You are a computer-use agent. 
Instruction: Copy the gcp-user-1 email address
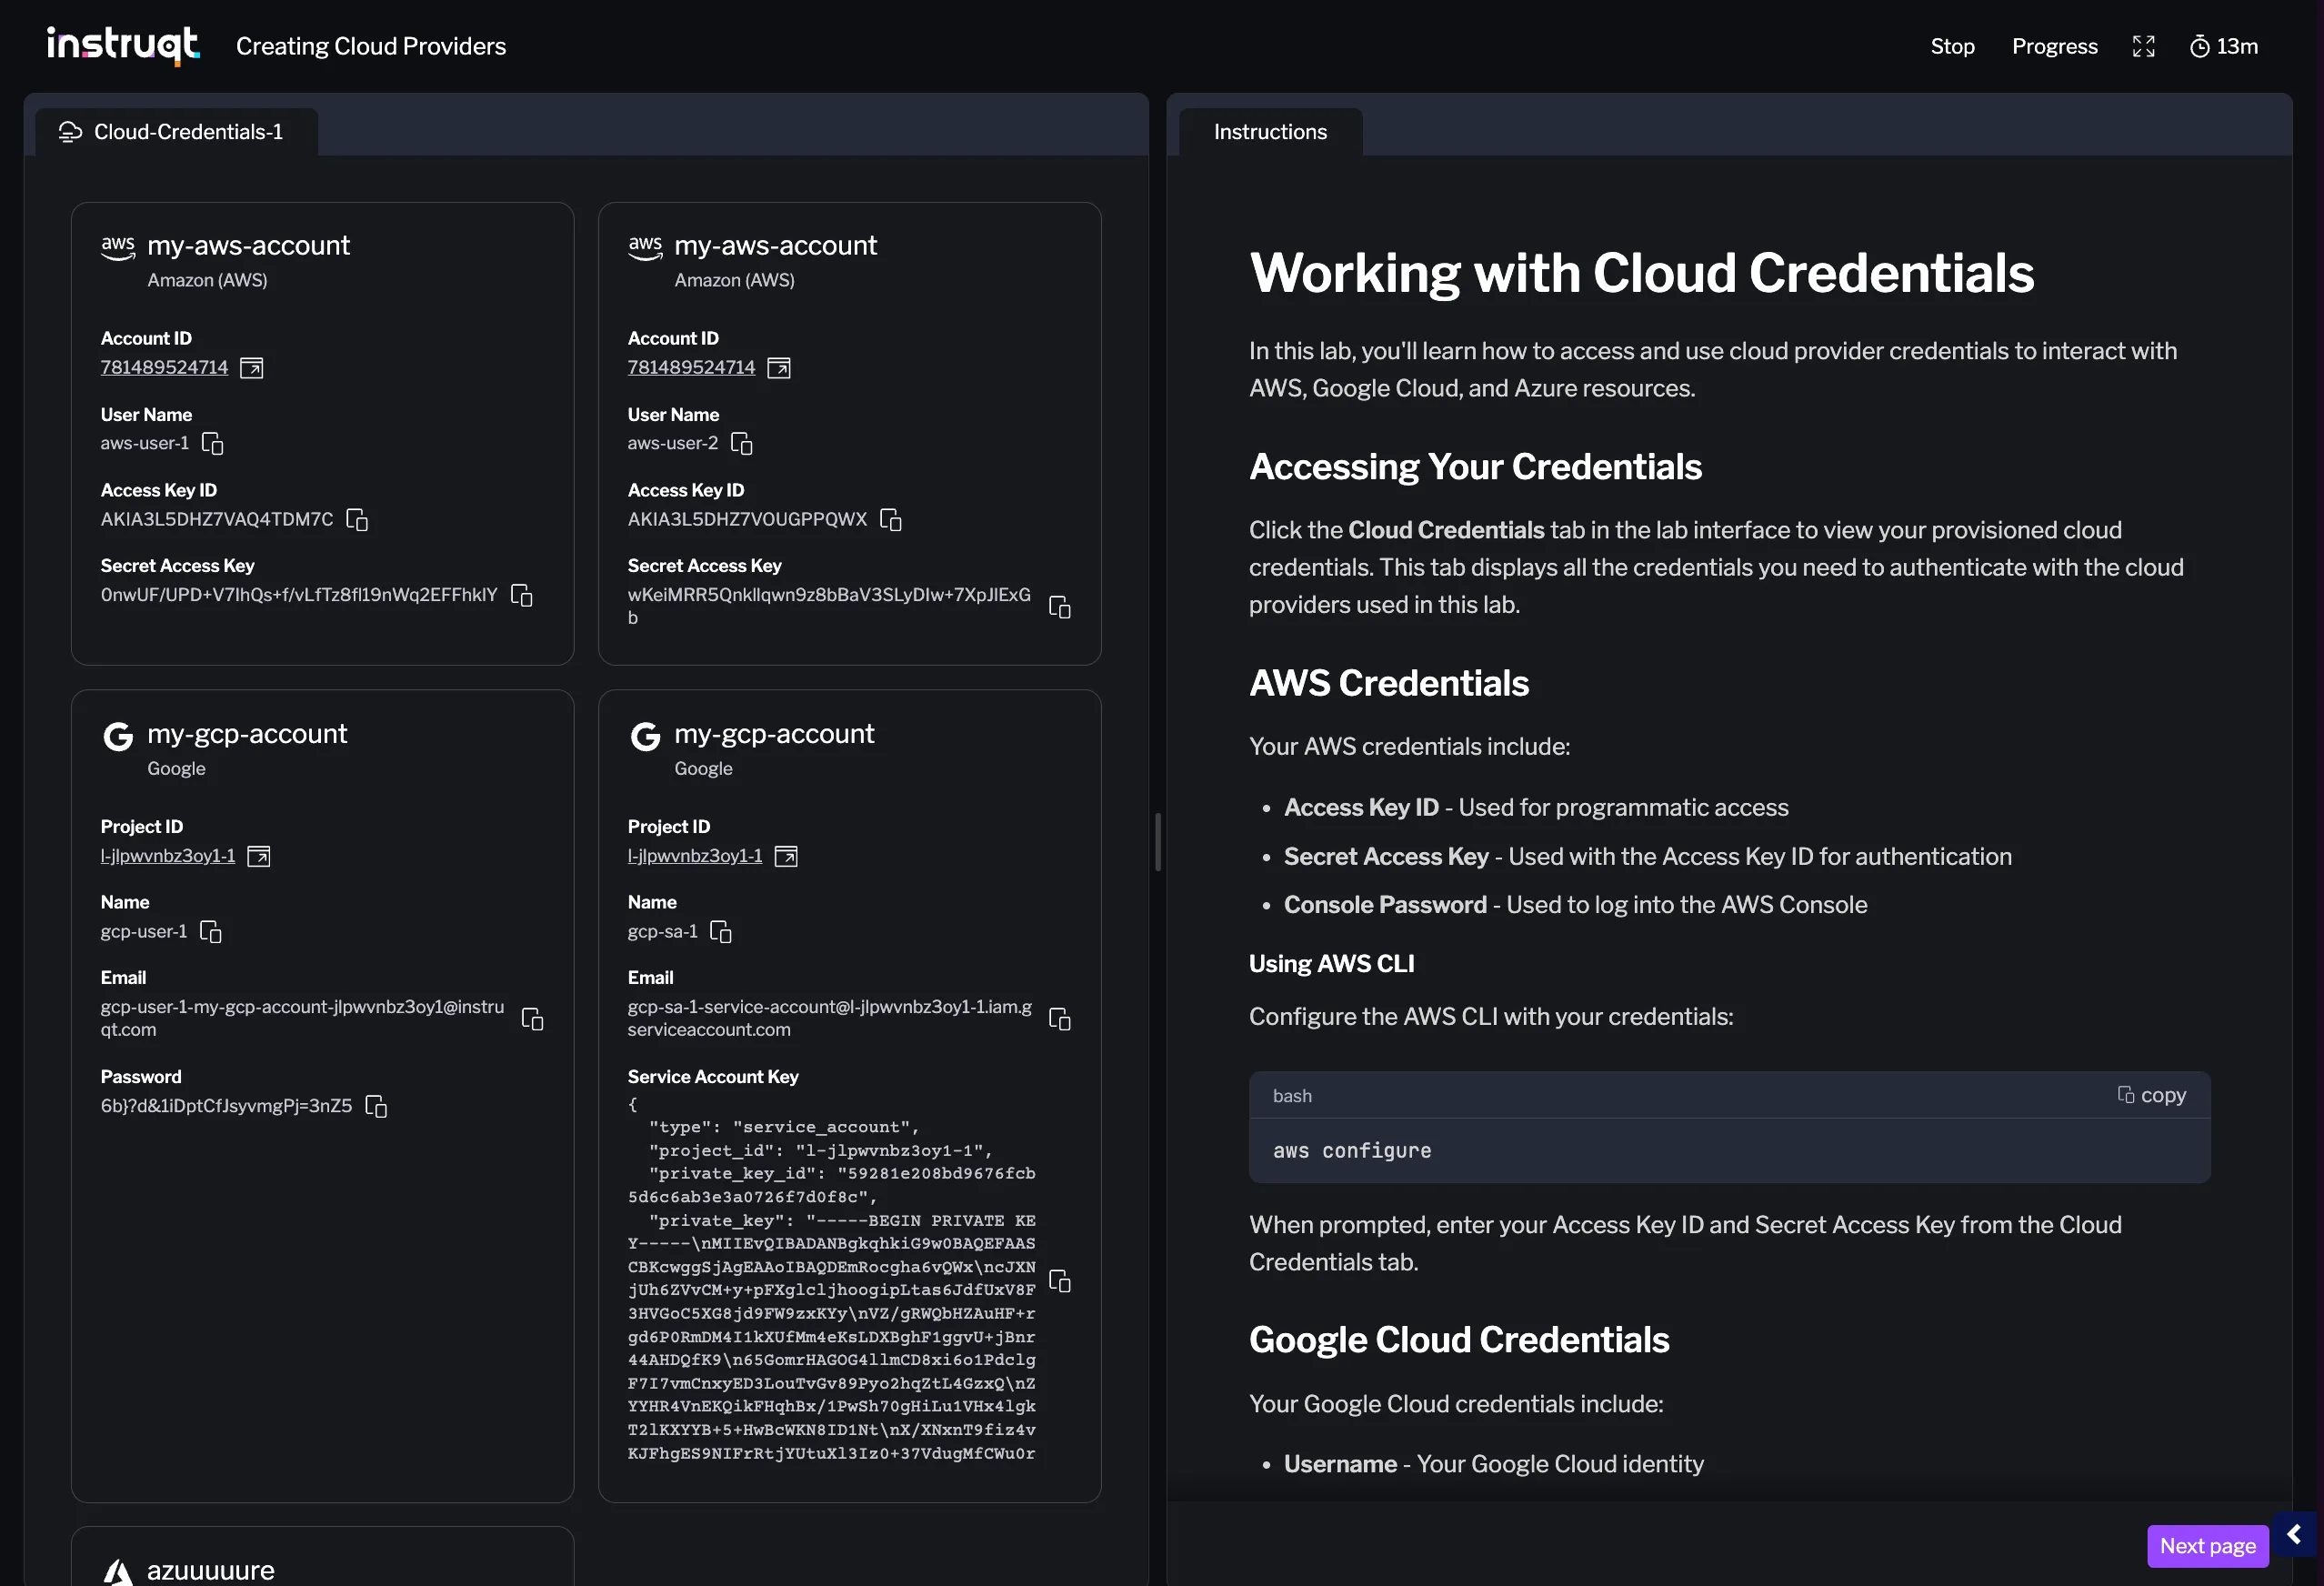click(532, 1018)
